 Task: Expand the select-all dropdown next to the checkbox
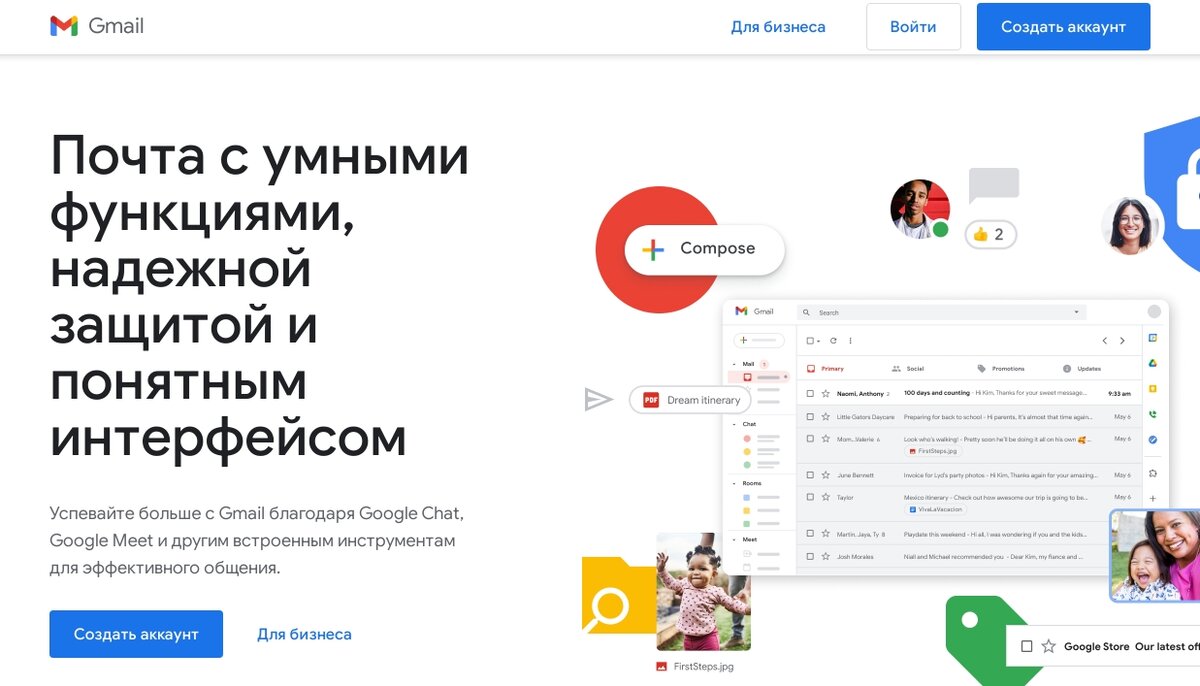click(819, 341)
